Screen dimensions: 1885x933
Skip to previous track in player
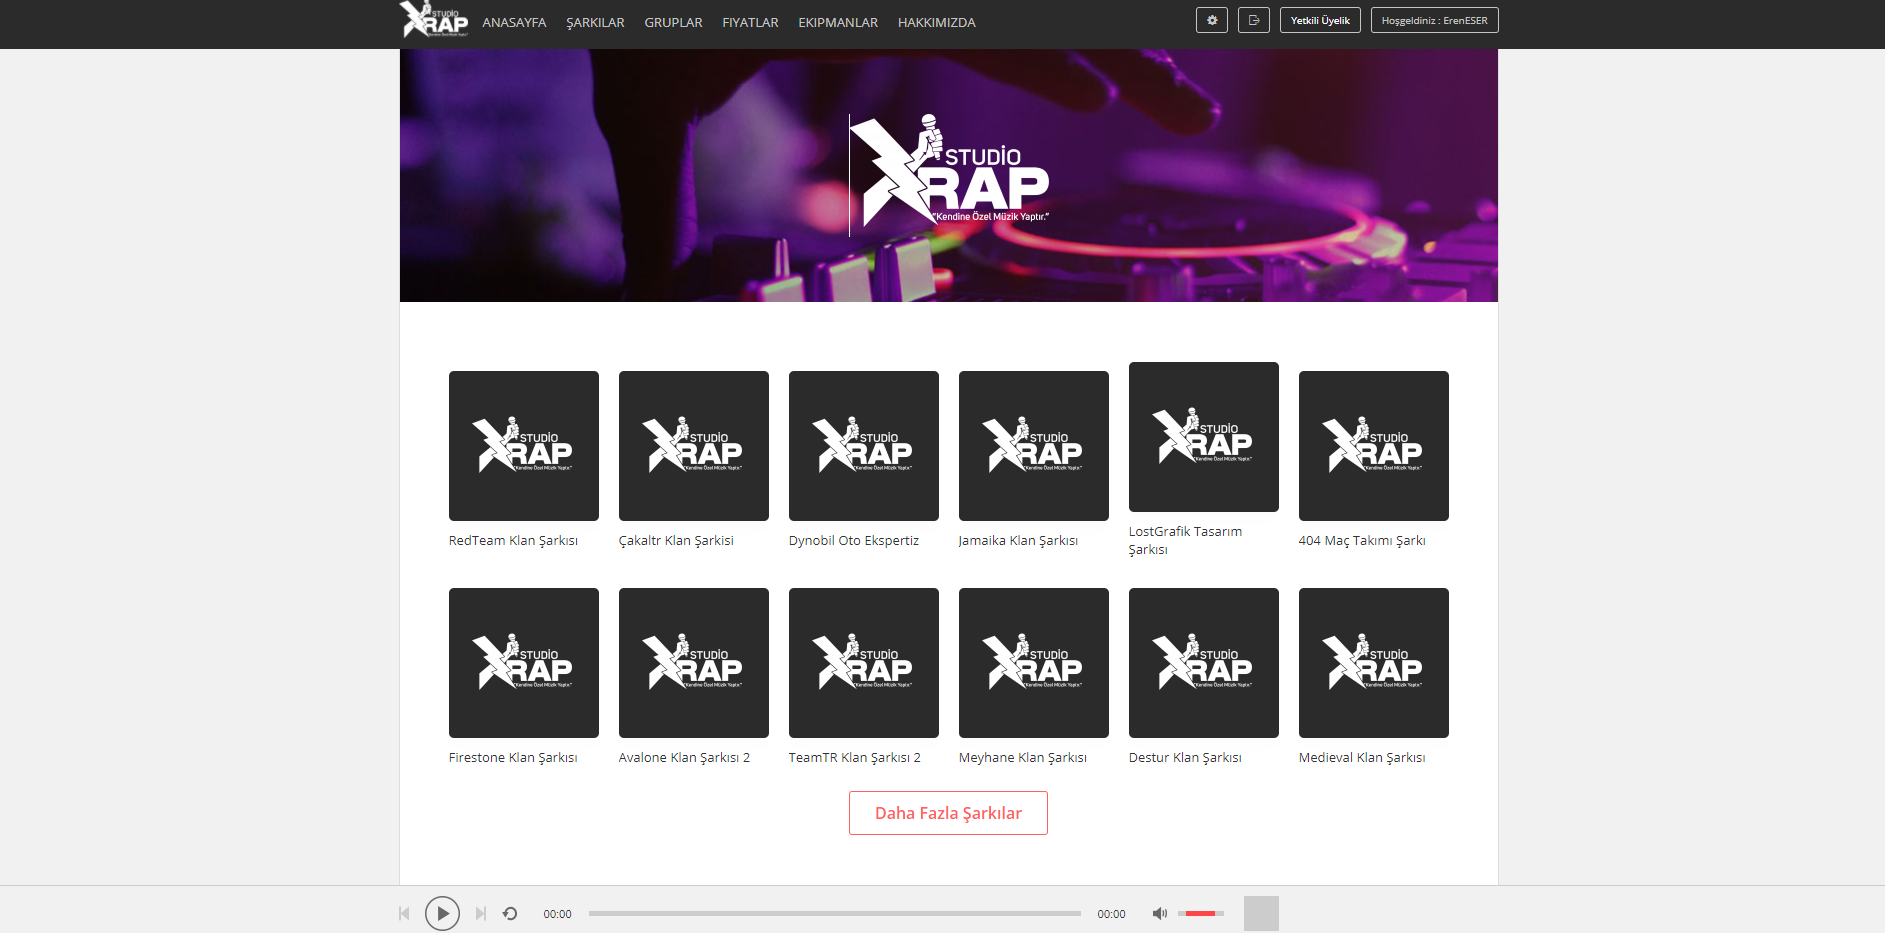click(404, 913)
